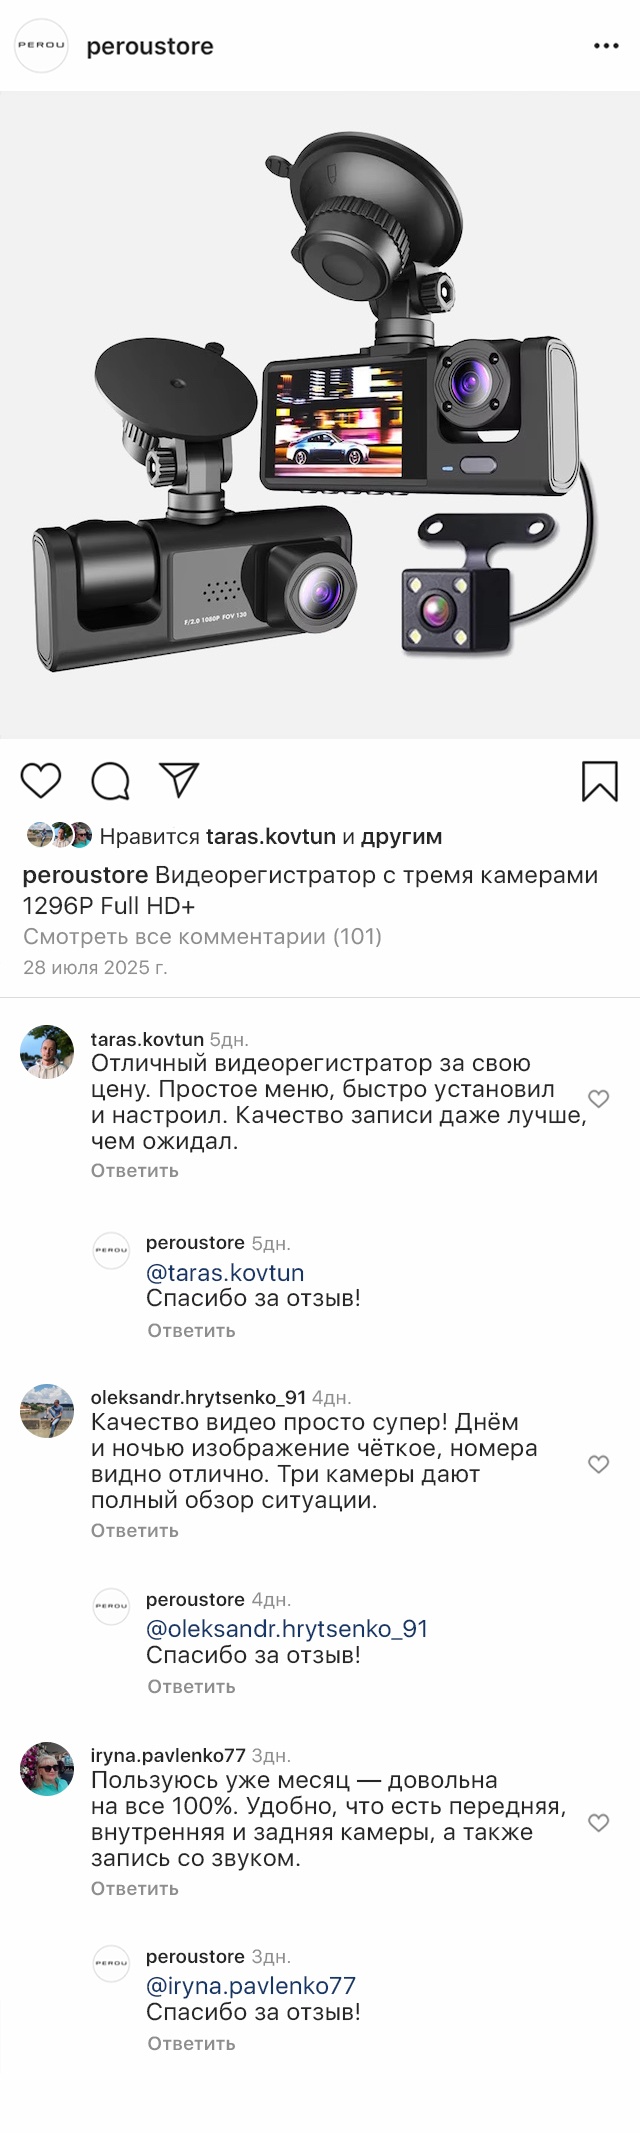Like oleksandr.hrytsenko_91's comment
The image size is (640, 2133).
pyautogui.click(x=598, y=1464)
